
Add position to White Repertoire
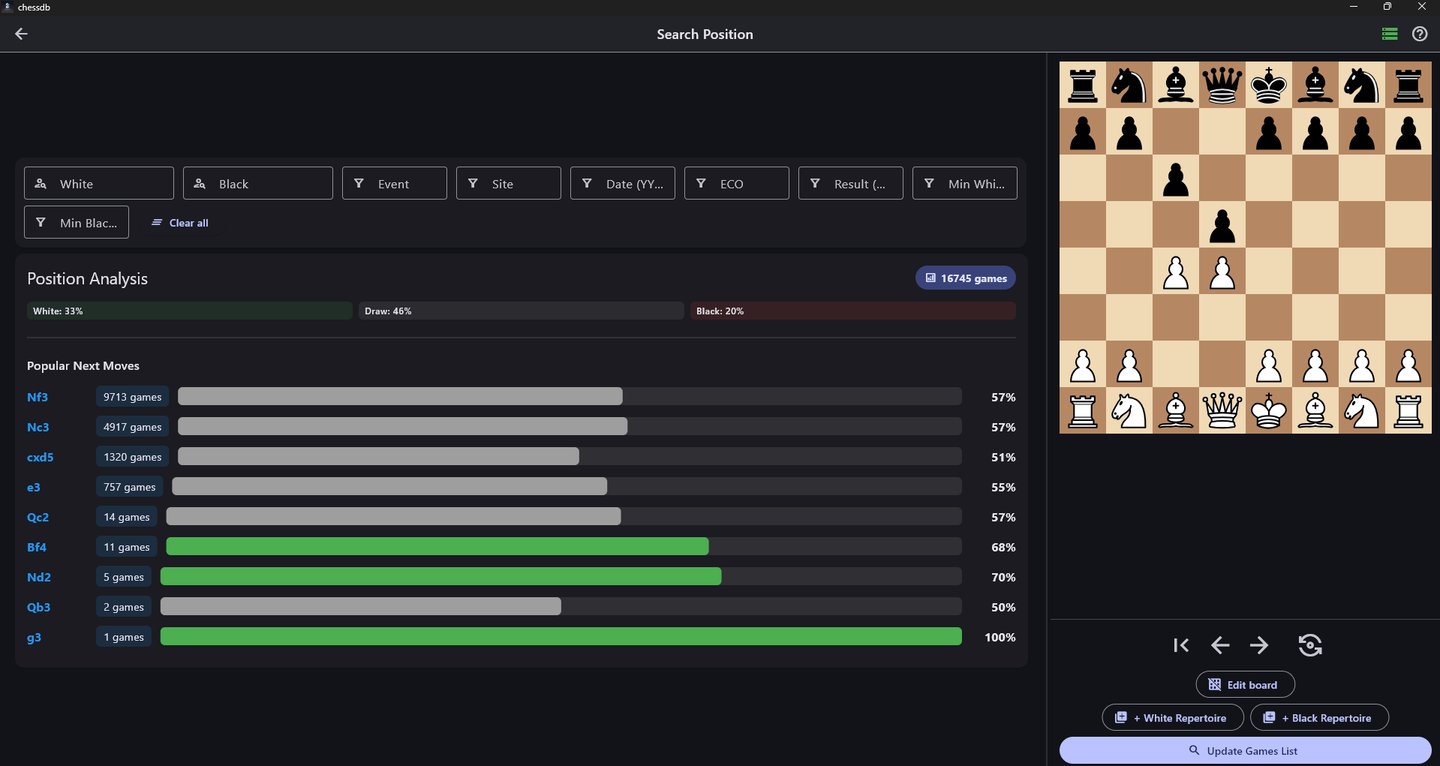click(1172, 718)
